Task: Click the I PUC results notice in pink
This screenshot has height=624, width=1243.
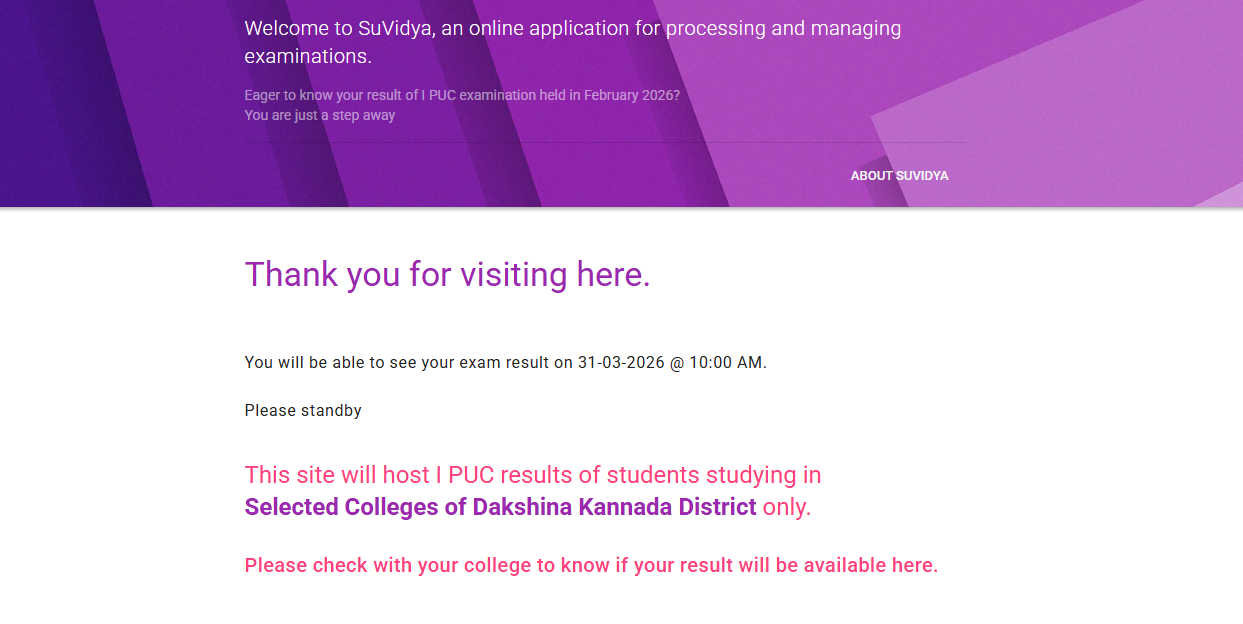Action: coord(533,474)
